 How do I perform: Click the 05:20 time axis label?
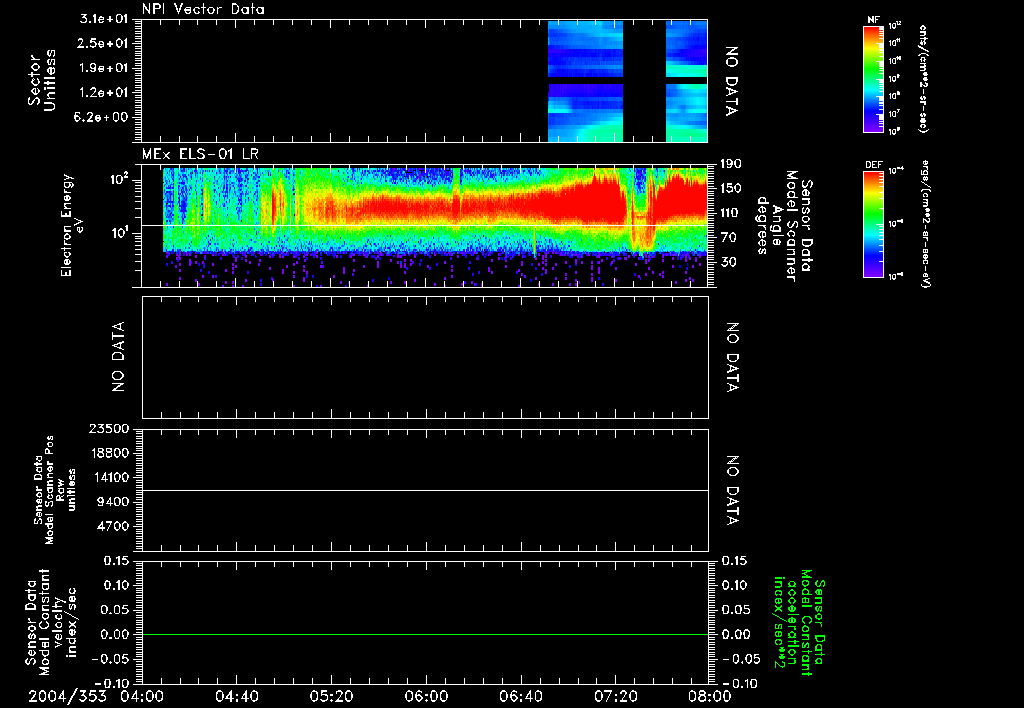click(331, 696)
